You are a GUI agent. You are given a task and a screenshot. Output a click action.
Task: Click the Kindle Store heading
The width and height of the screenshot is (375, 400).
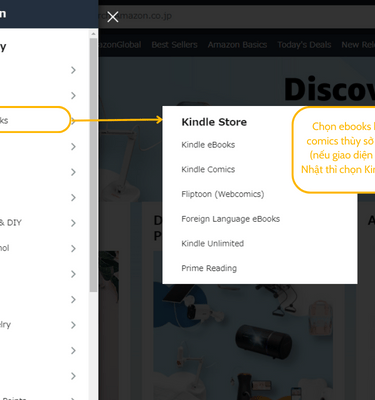click(x=214, y=122)
